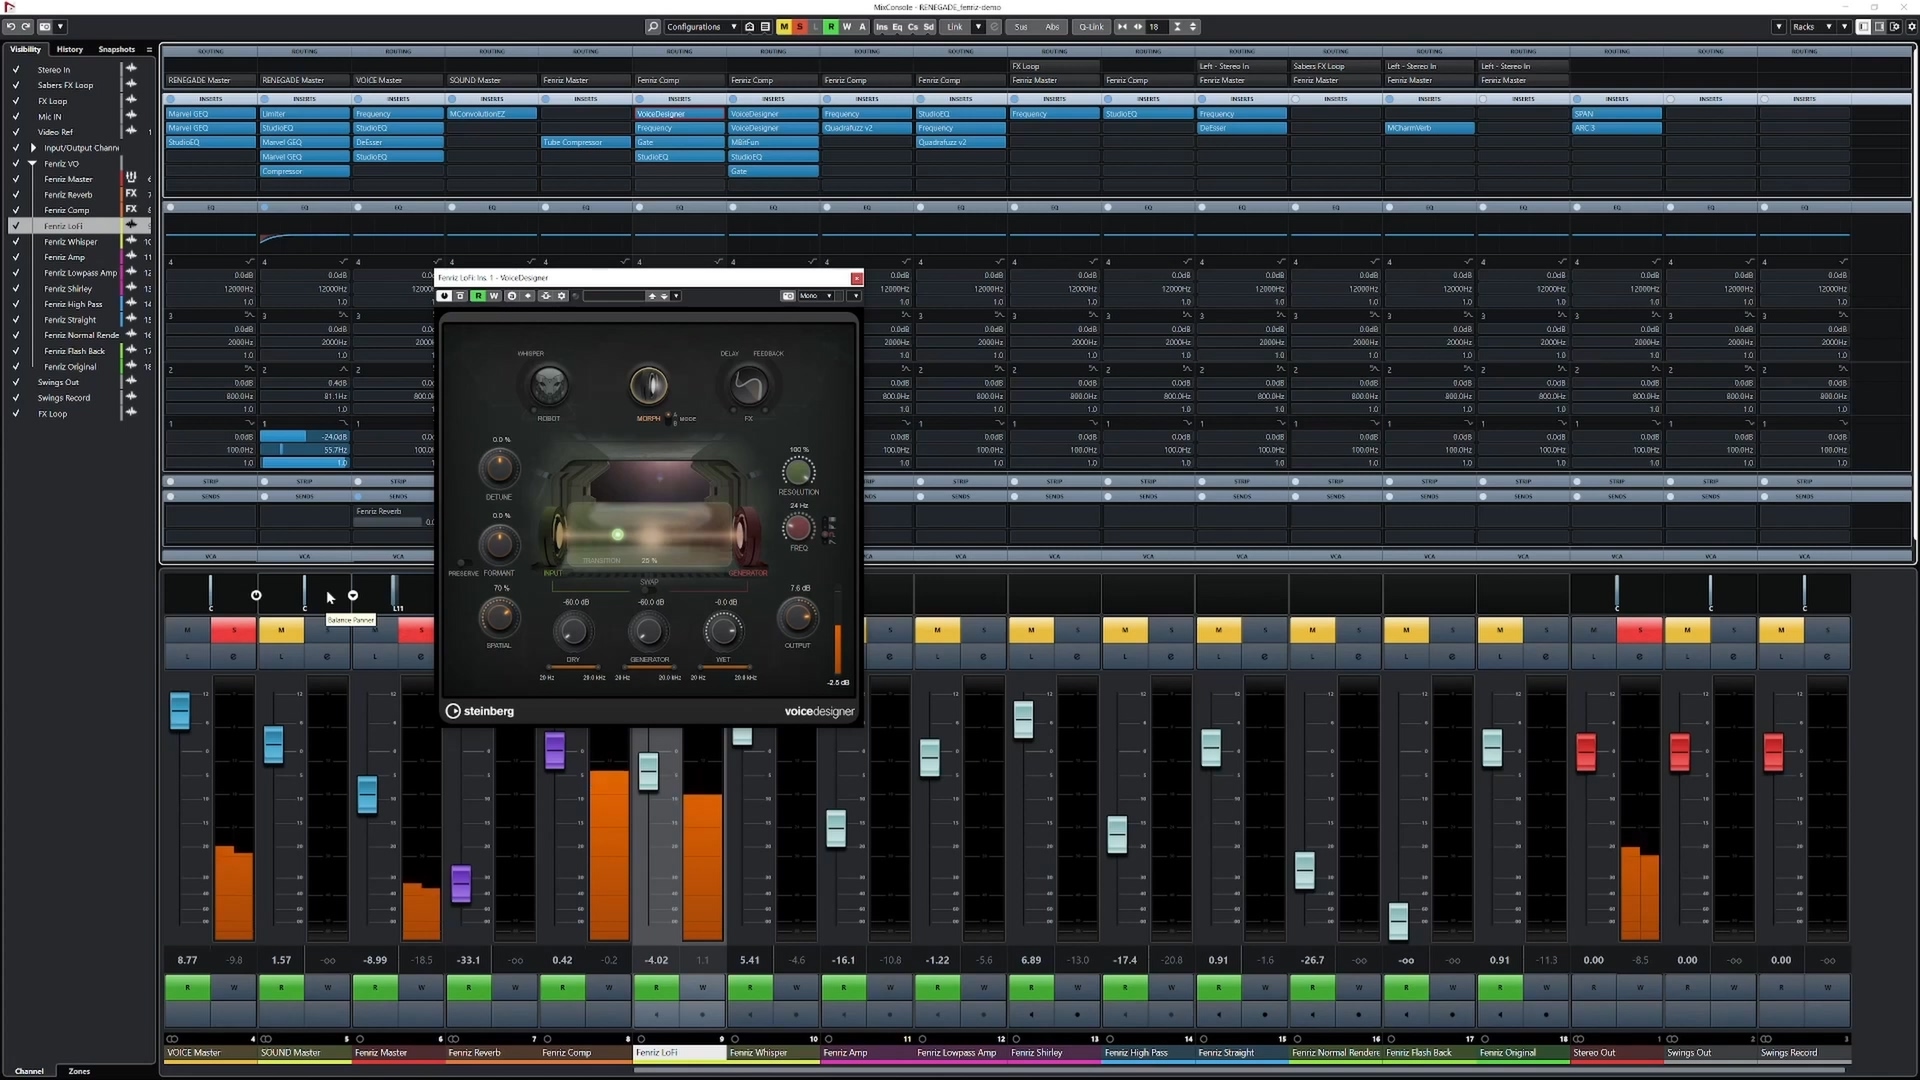Click the waveform icon beside Stereo In
This screenshot has width=1920, height=1080.
pyautogui.click(x=131, y=69)
